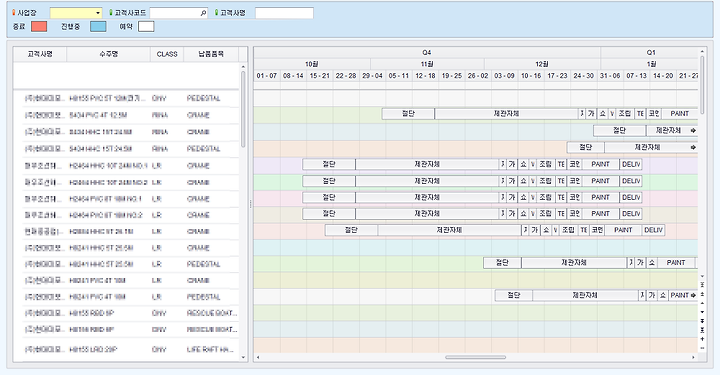Screen dimensions: 720x375
Task: Click the blue 진행중 color swatch
Action: [98, 27]
